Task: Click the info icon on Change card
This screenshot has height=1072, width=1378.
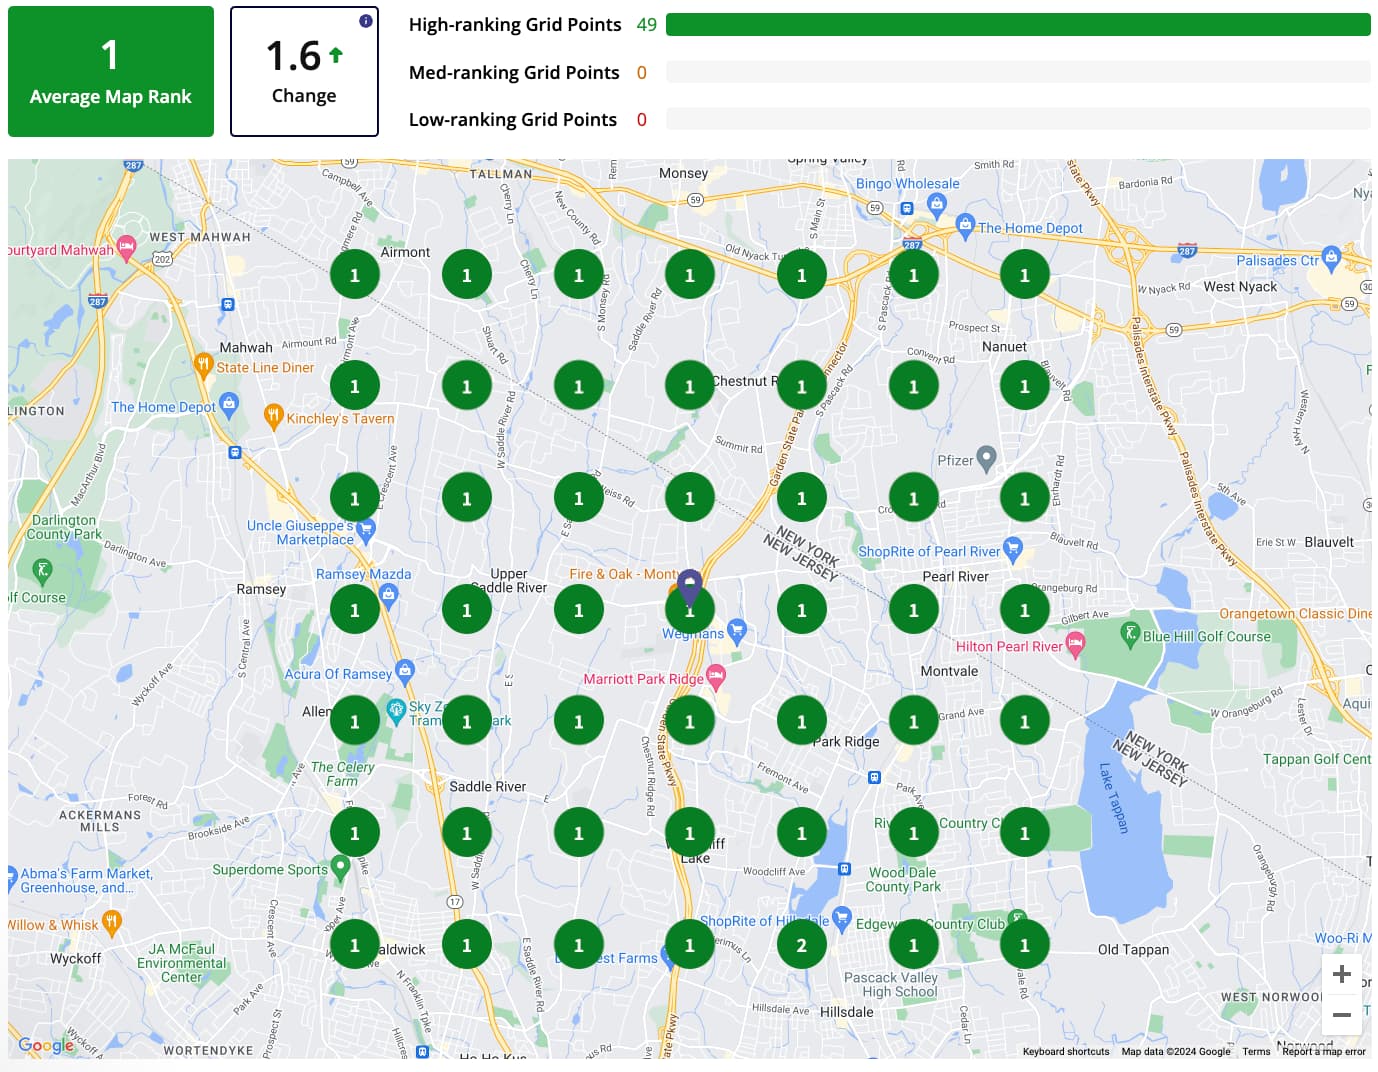Action: pyautogui.click(x=366, y=21)
